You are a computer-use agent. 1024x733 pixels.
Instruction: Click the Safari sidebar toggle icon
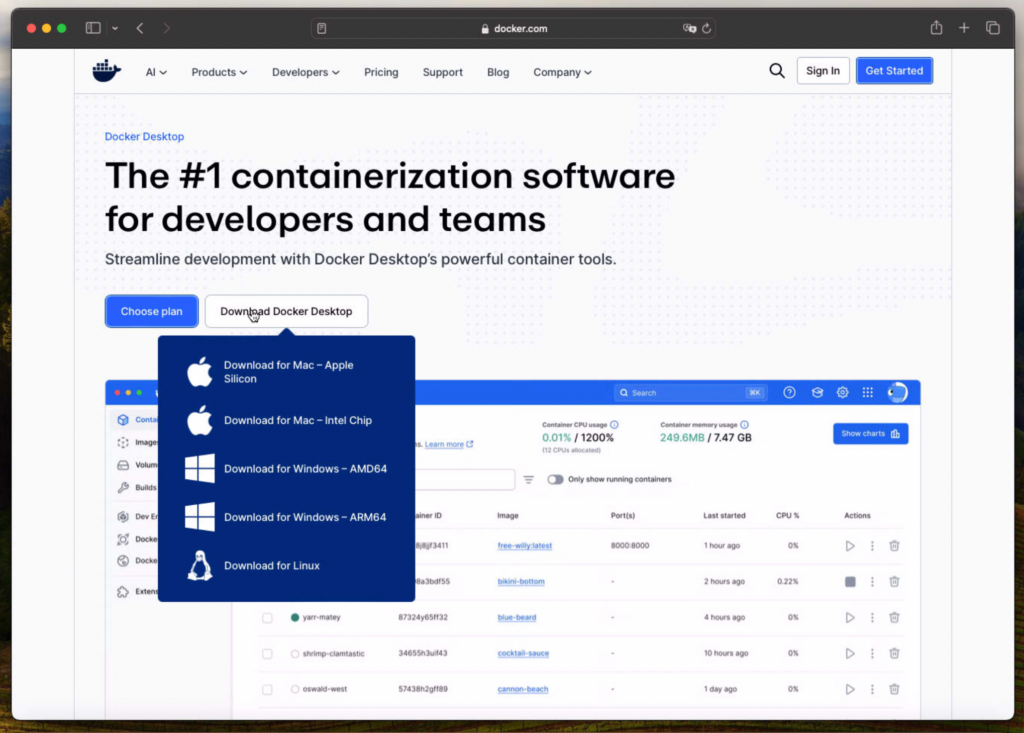pyautogui.click(x=93, y=28)
